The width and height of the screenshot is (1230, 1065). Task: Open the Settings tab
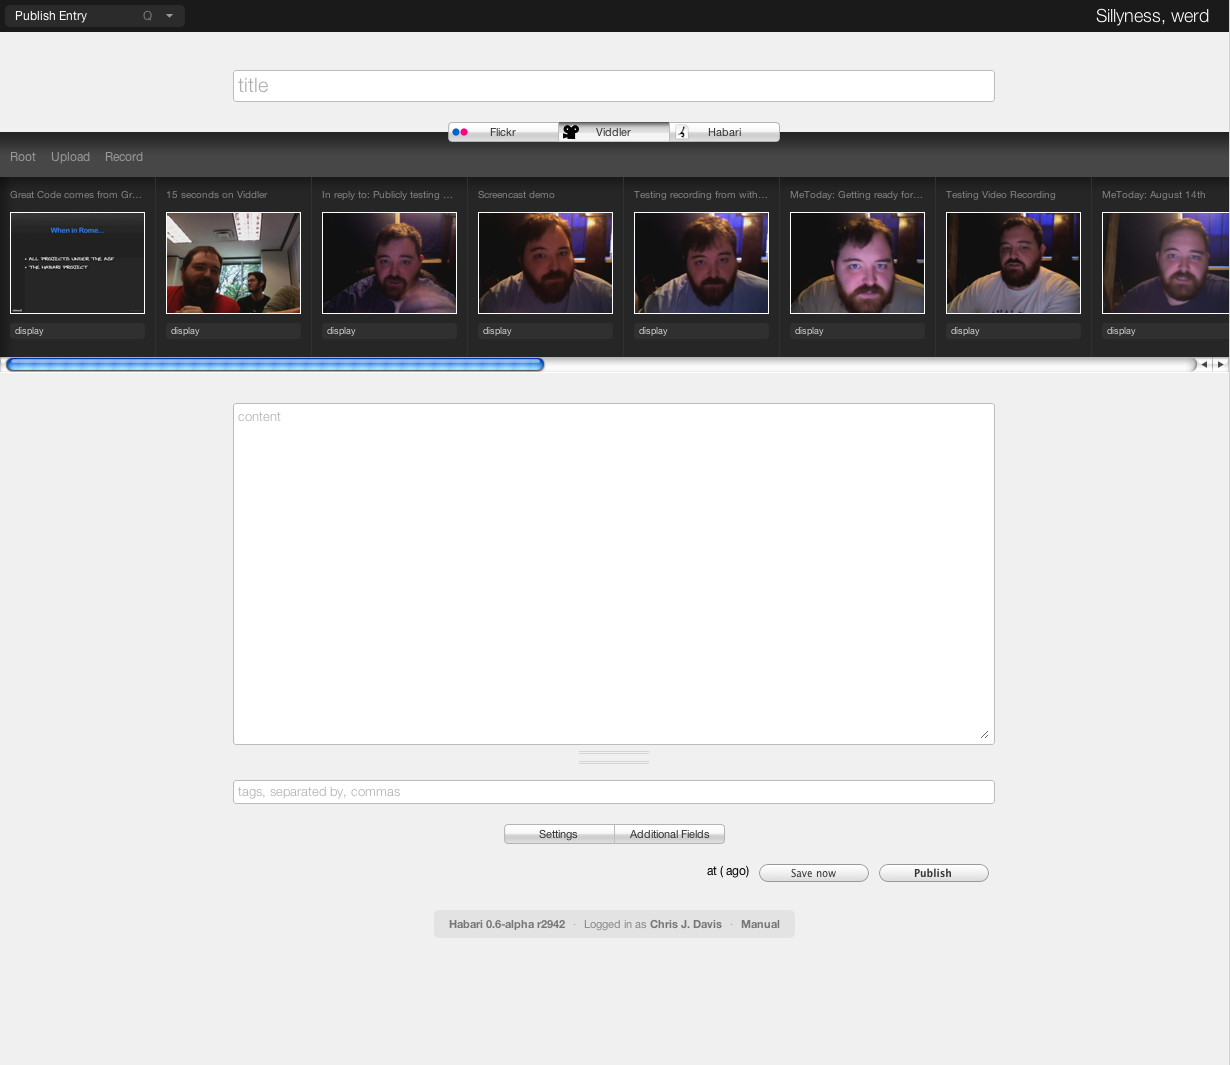[559, 834]
